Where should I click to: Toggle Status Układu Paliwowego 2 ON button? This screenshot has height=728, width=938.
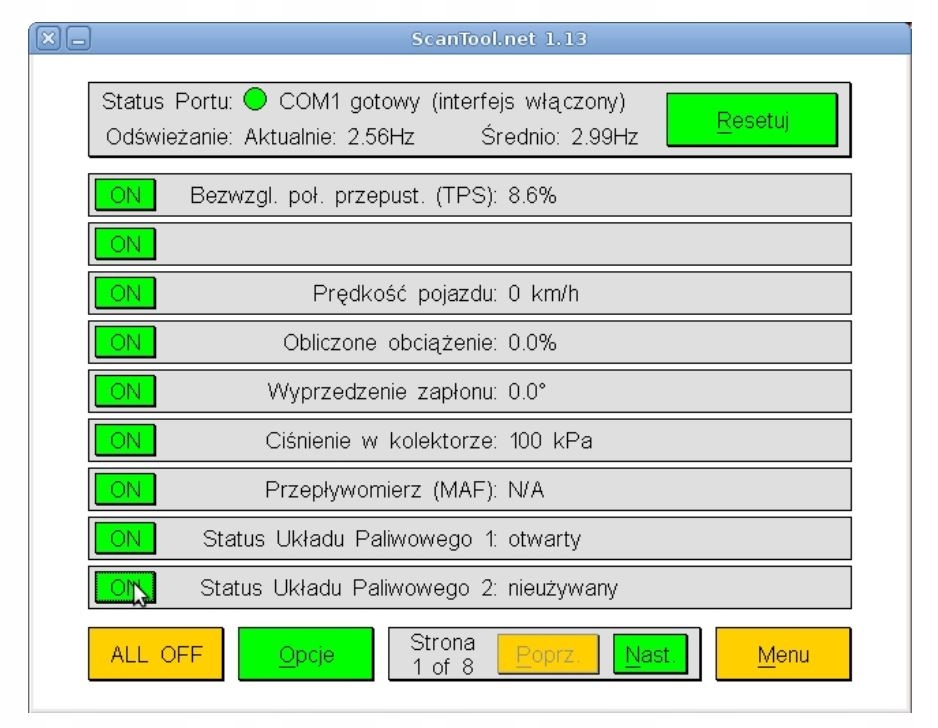click(x=124, y=588)
